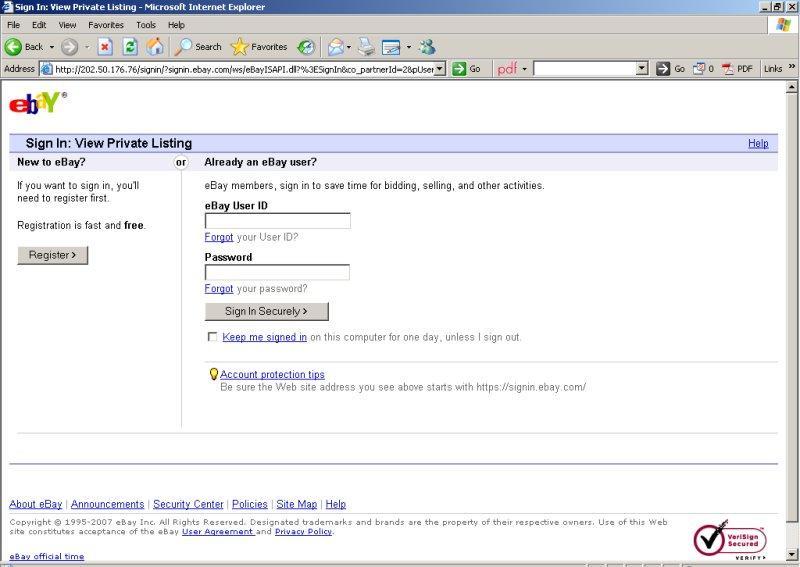800x567 pixels.
Task: Go to Home page icon
Action: (155, 47)
